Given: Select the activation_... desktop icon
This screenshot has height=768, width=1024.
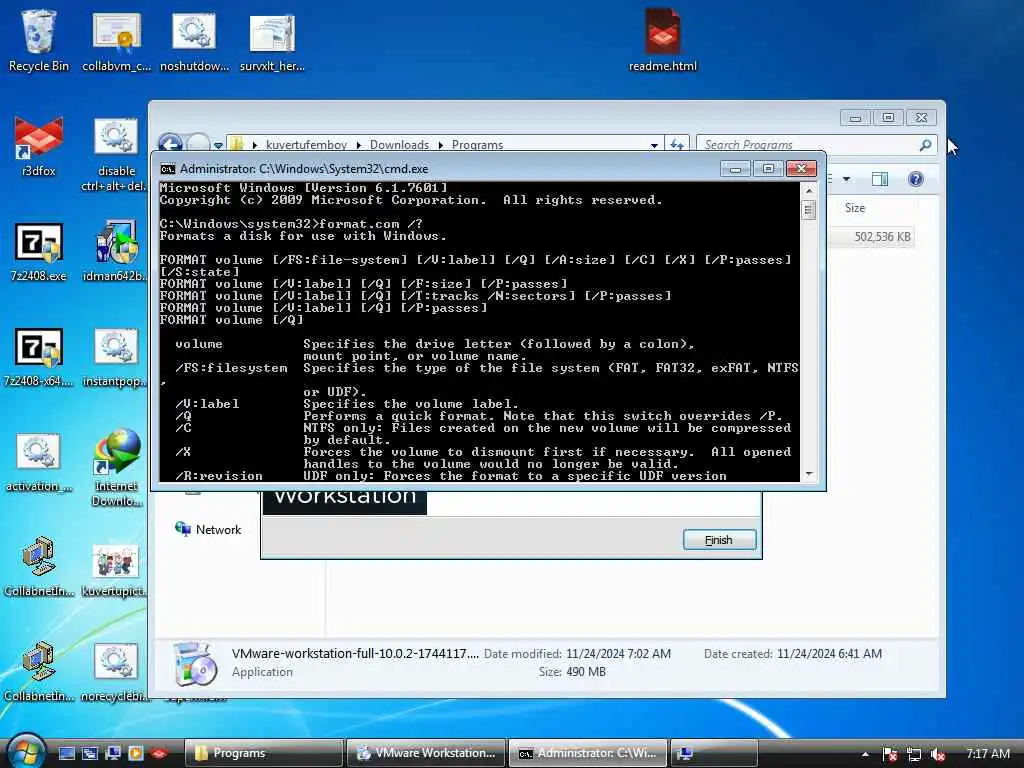Looking at the screenshot, I should [x=39, y=461].
